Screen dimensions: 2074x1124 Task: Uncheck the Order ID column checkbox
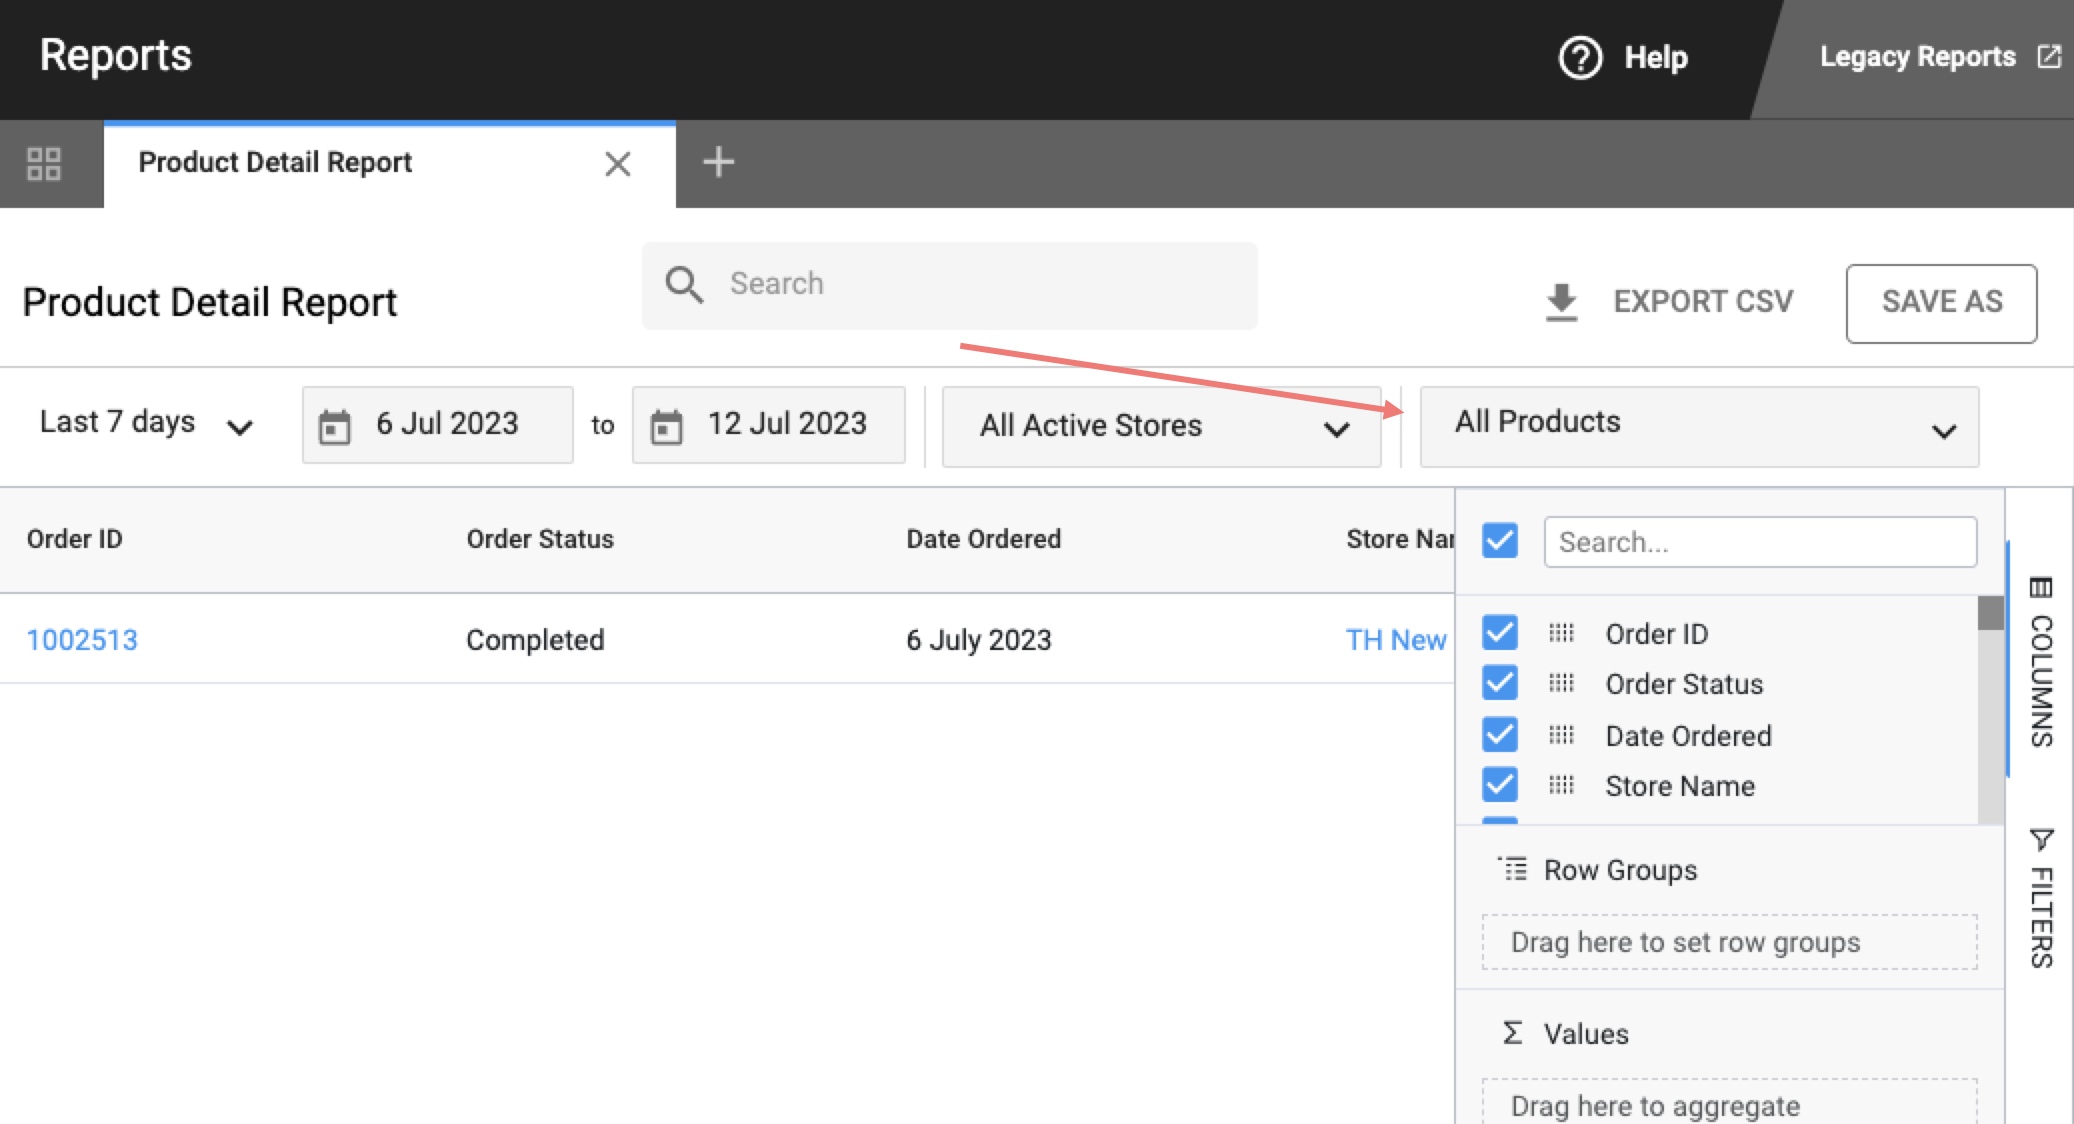[x=1500, y=633]
